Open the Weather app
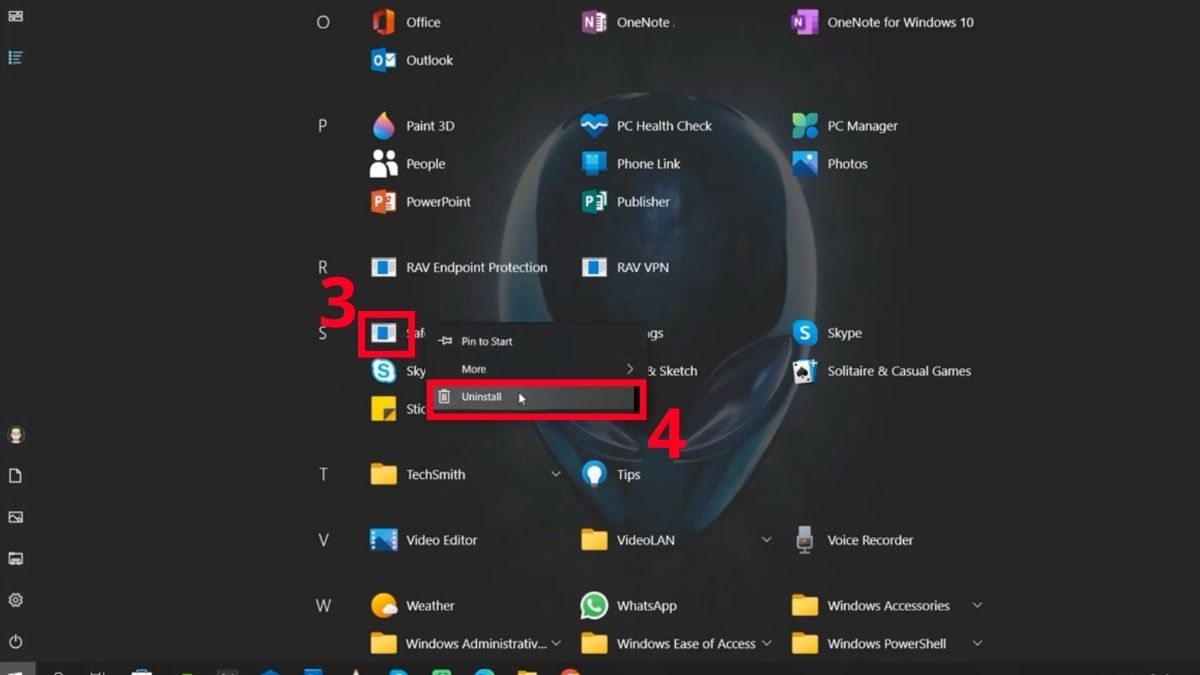 (412, 606)
